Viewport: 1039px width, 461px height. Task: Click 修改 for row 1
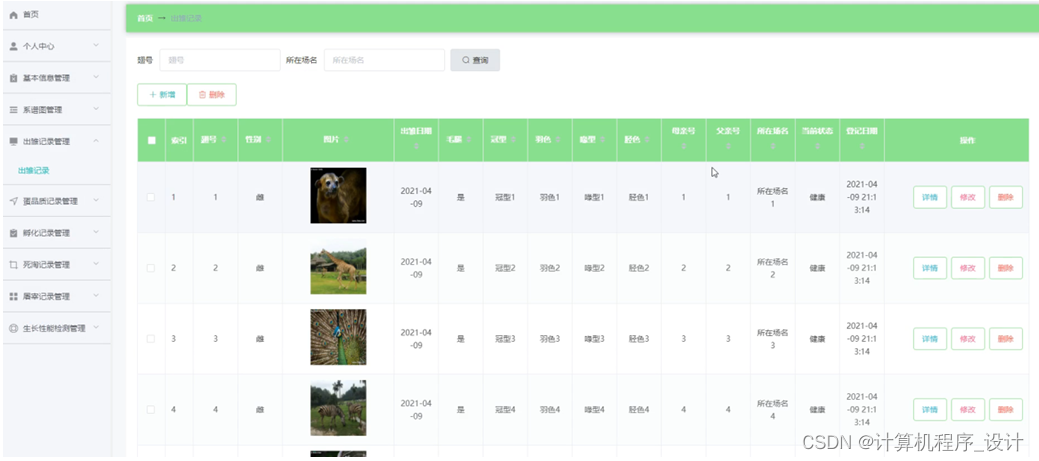click(x=968, y=197)
